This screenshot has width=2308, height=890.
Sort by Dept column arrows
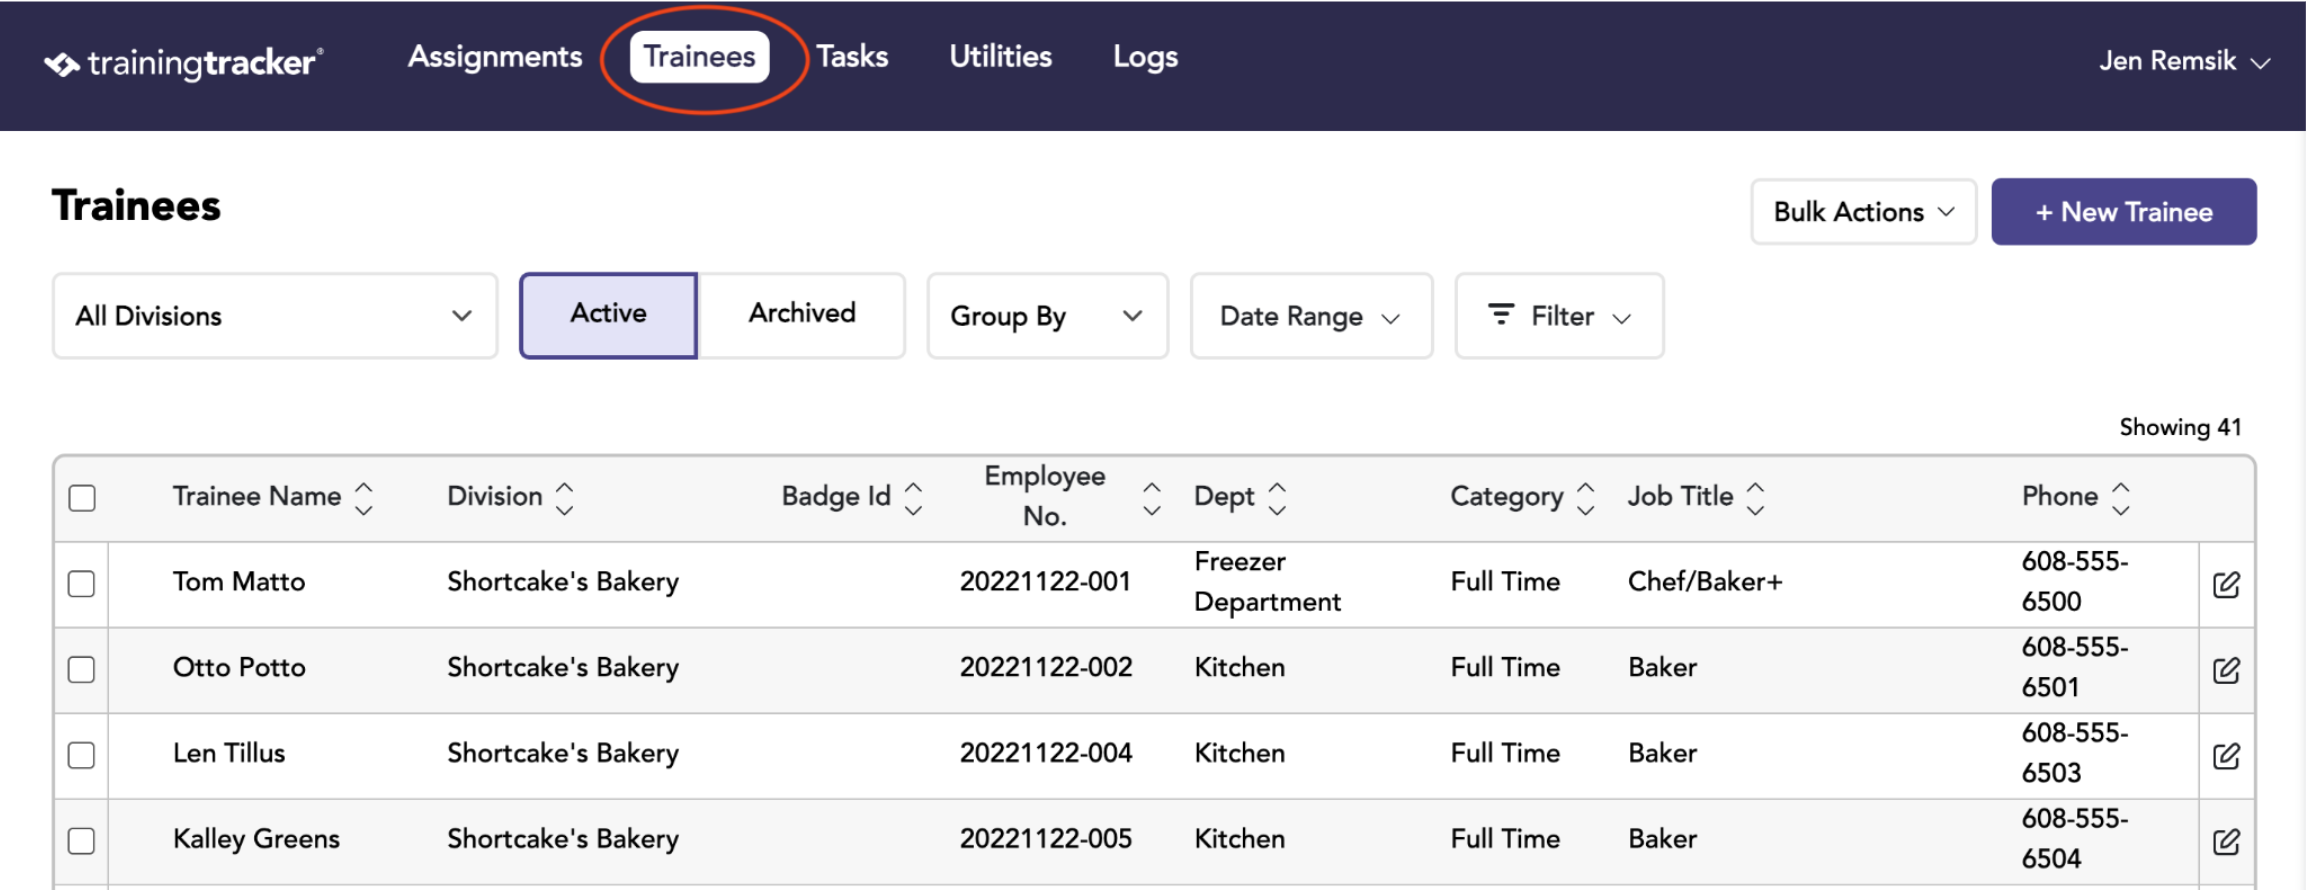coord(1277,498)
